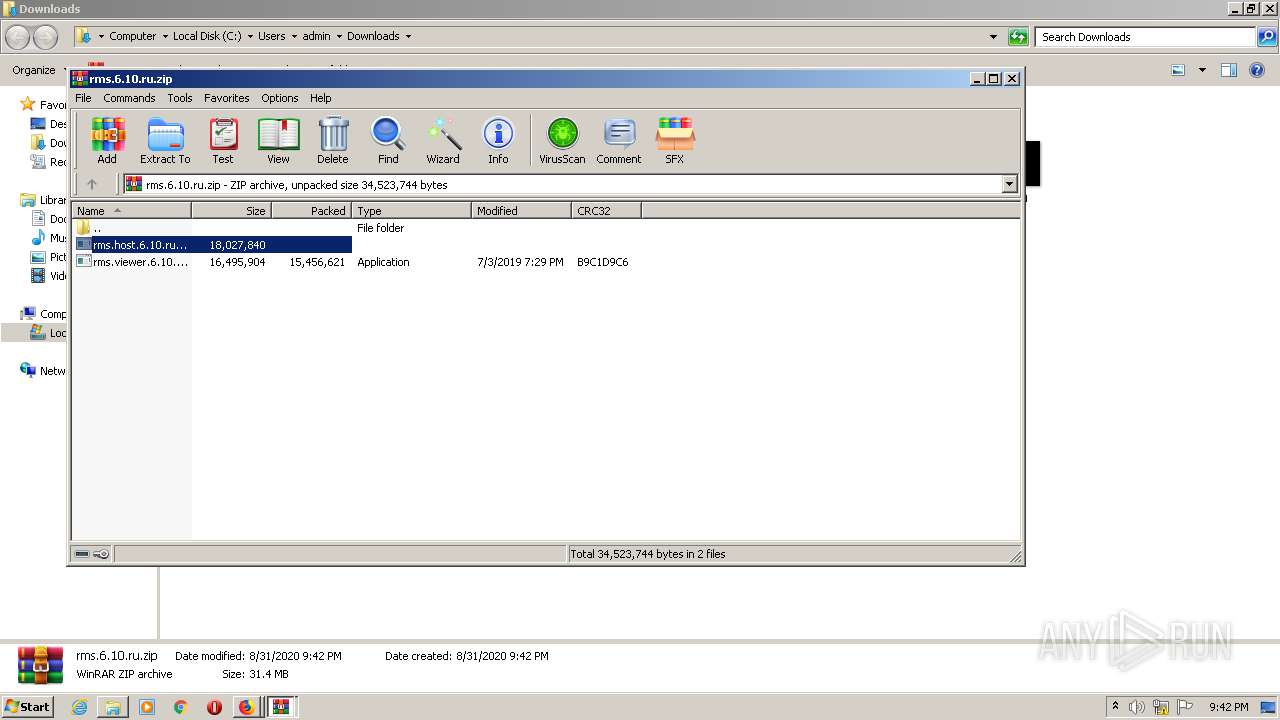The width and height of the screenshot is (1280, 720).
Task: Launch Windows Media Player from taskbar
Action: point(147,707)
